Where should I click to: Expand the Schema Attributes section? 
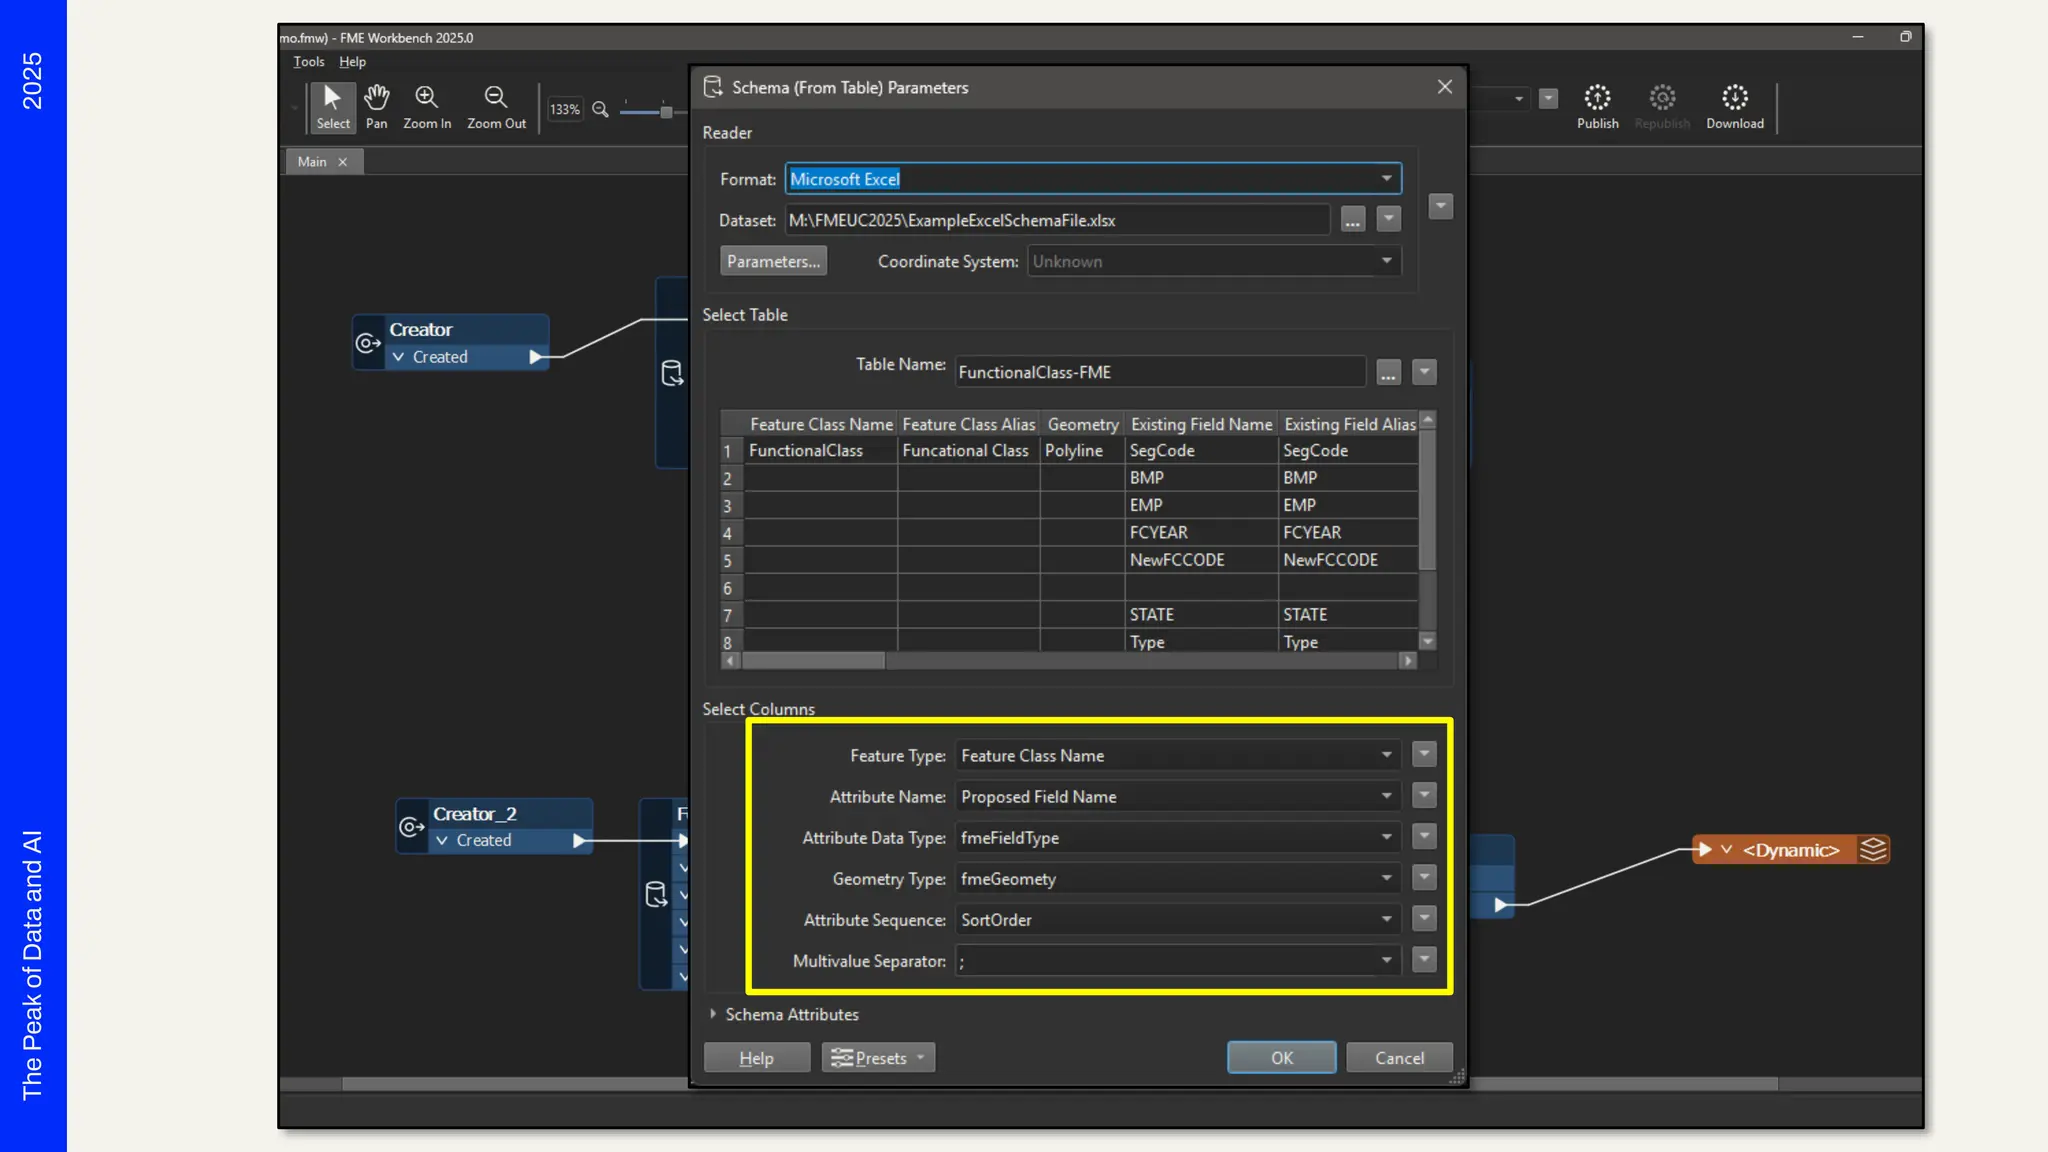point(713,1014)
